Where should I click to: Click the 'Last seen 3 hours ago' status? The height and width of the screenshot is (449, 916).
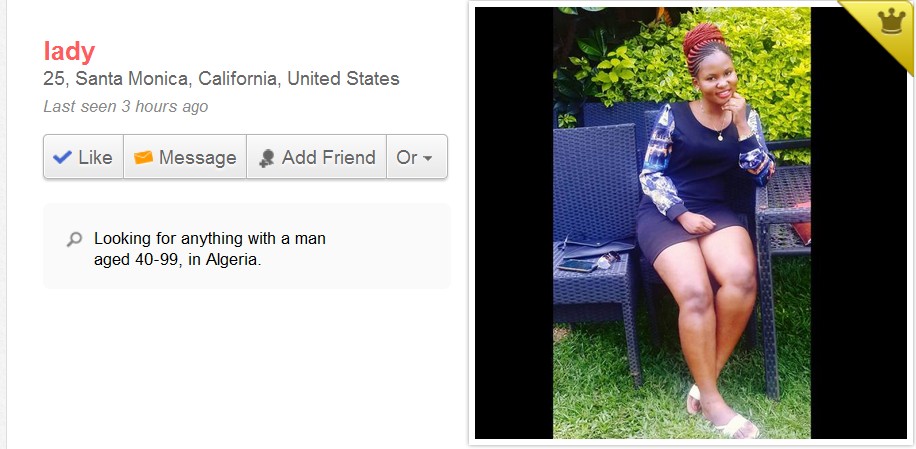pyautogui.click(x=126, y=107)
